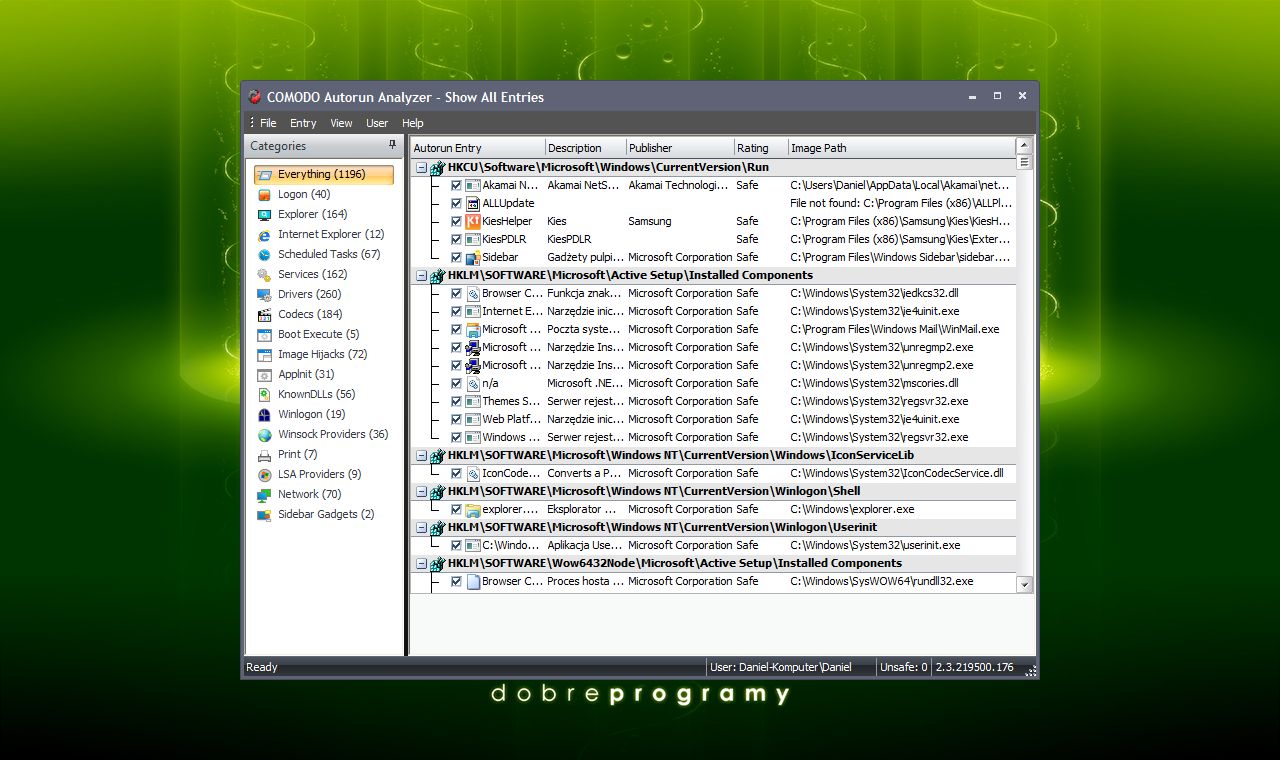The width and height of the screenshot is (1280, 760).
Task: Collapse the Wow6432Node Active Setup group
Action: 421,564
